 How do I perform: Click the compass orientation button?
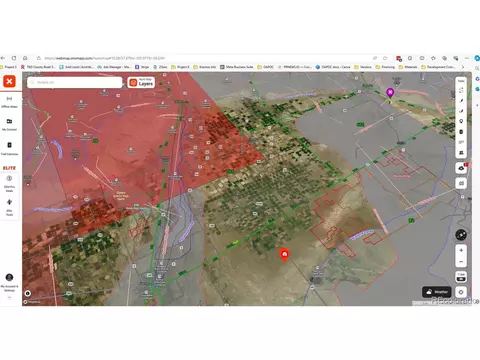pos(461,235)
